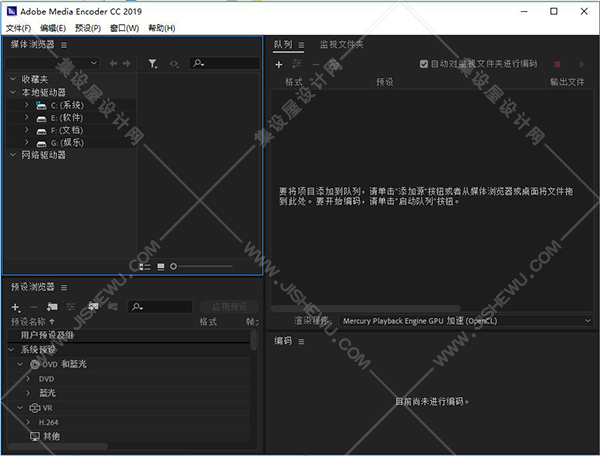Expand the DVD preset folder
This screenshot has height=456, width=600.
[x=28, y=379]
